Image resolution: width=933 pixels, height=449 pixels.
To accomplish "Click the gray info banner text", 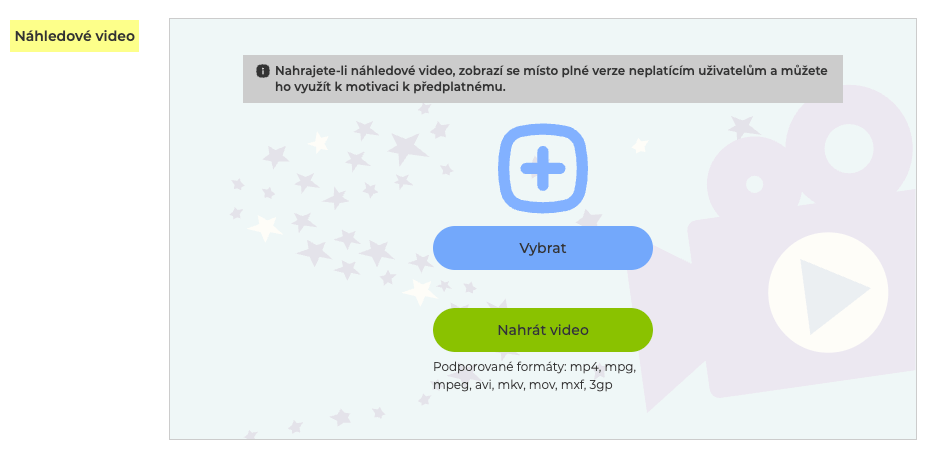I will [550, 78].
